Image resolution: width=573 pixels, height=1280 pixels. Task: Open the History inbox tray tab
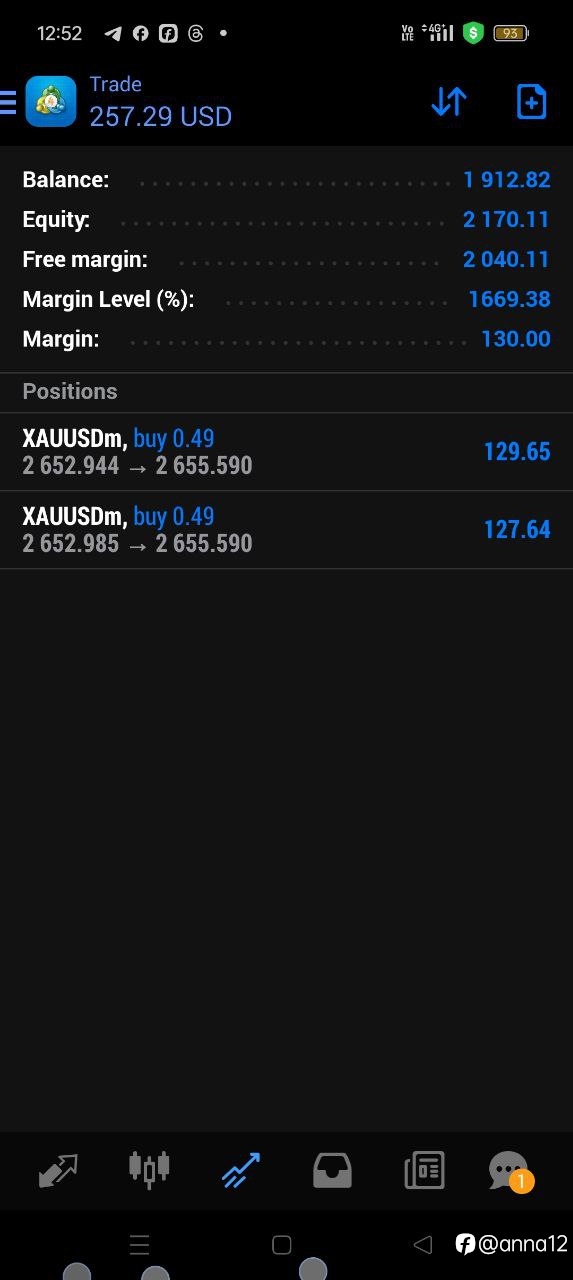[332, 1170]
